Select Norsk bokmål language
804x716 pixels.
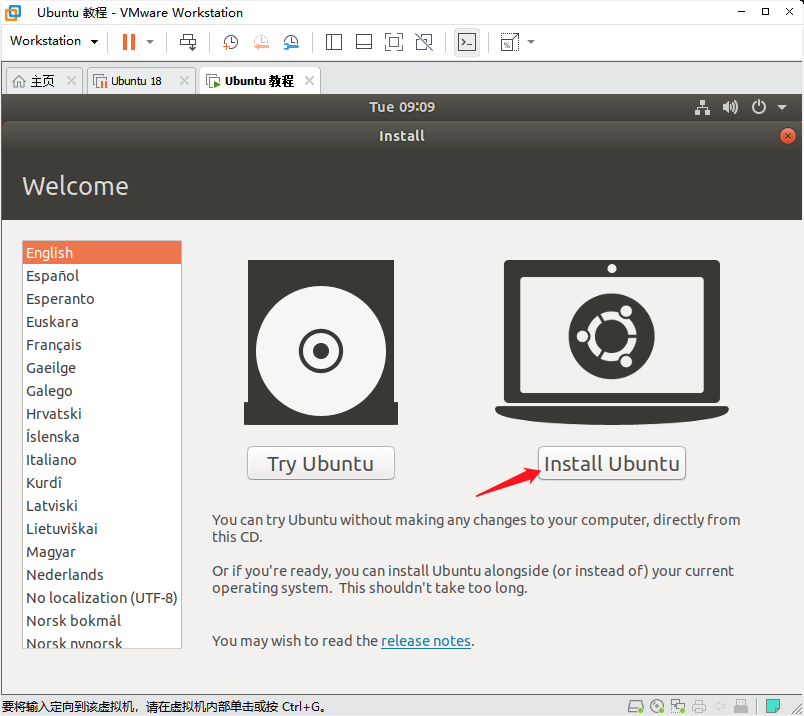coord(102,621)
